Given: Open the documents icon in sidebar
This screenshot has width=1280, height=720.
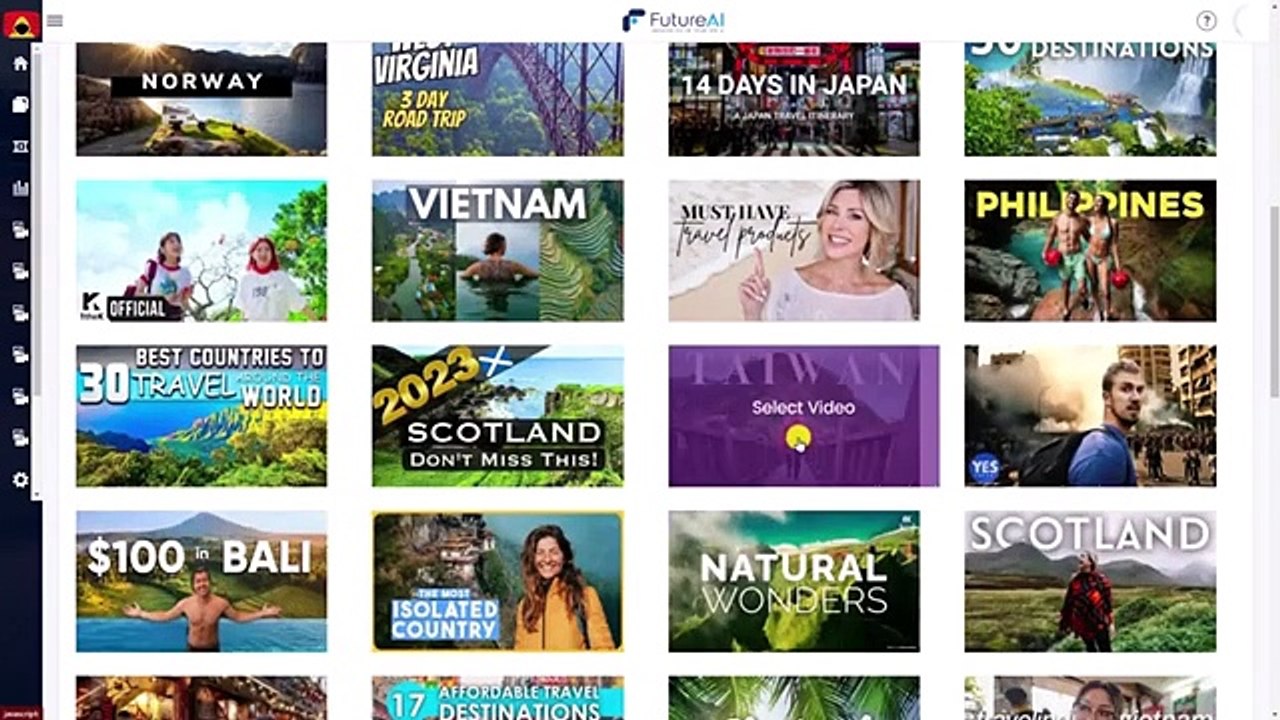Looking at the screenshot, I should (x=20, y=105).
